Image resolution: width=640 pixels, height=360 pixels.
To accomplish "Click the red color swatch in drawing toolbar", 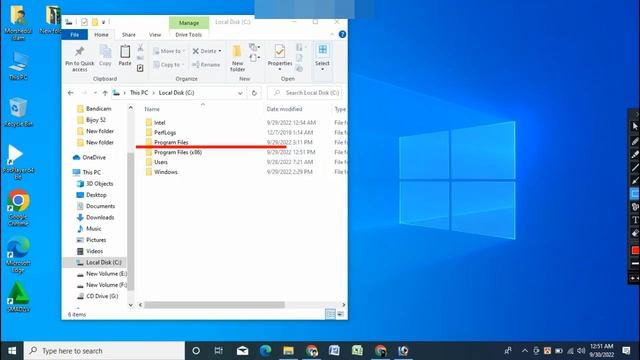I will point(635,250).
